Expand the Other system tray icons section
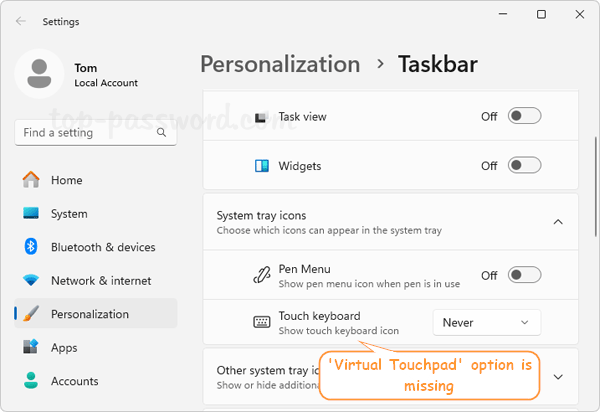 click(x=558, y=377)
